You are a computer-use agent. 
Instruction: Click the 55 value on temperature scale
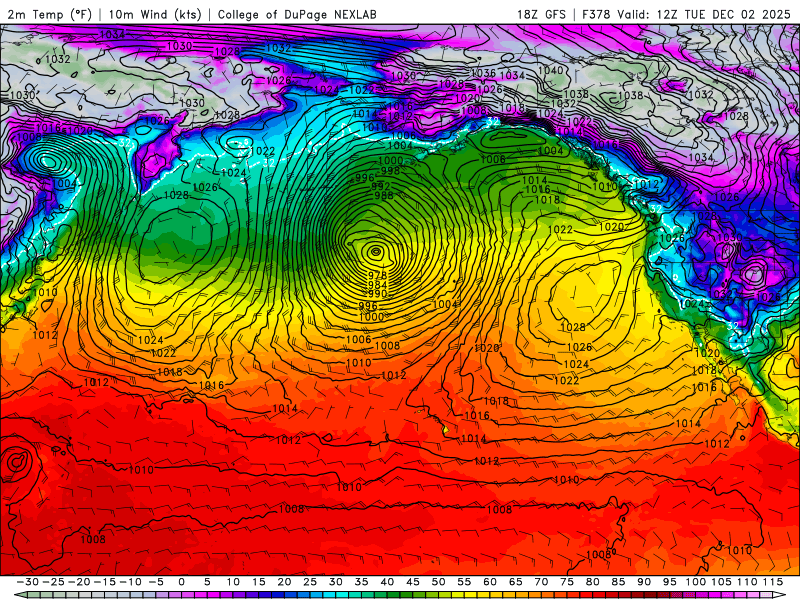click(464, 582)
